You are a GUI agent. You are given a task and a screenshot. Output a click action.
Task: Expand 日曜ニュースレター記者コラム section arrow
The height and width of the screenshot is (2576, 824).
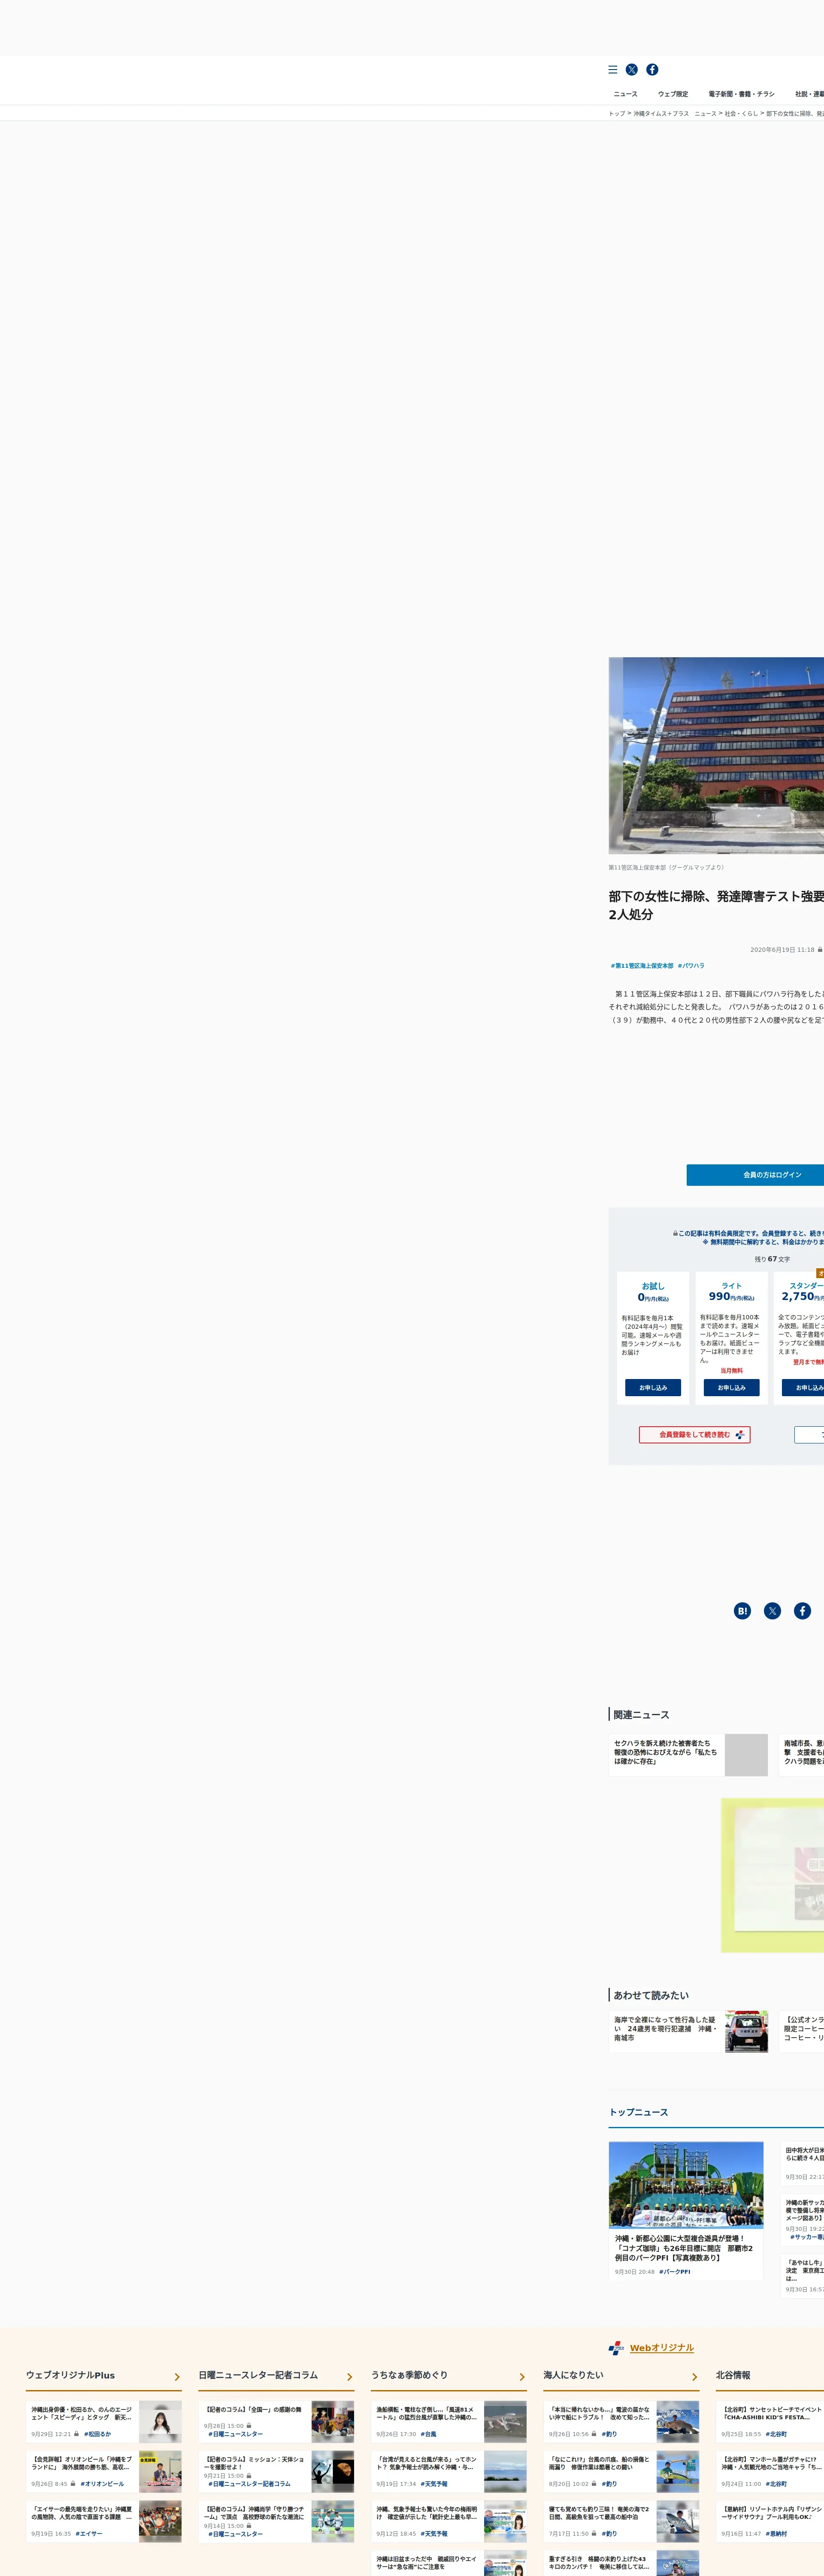pyautogui.click(x=350, y=2377)
